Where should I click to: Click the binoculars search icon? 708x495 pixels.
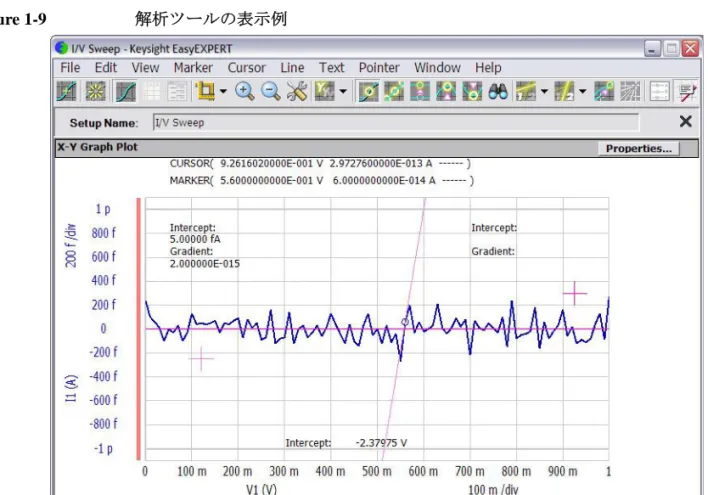[498, 91]
